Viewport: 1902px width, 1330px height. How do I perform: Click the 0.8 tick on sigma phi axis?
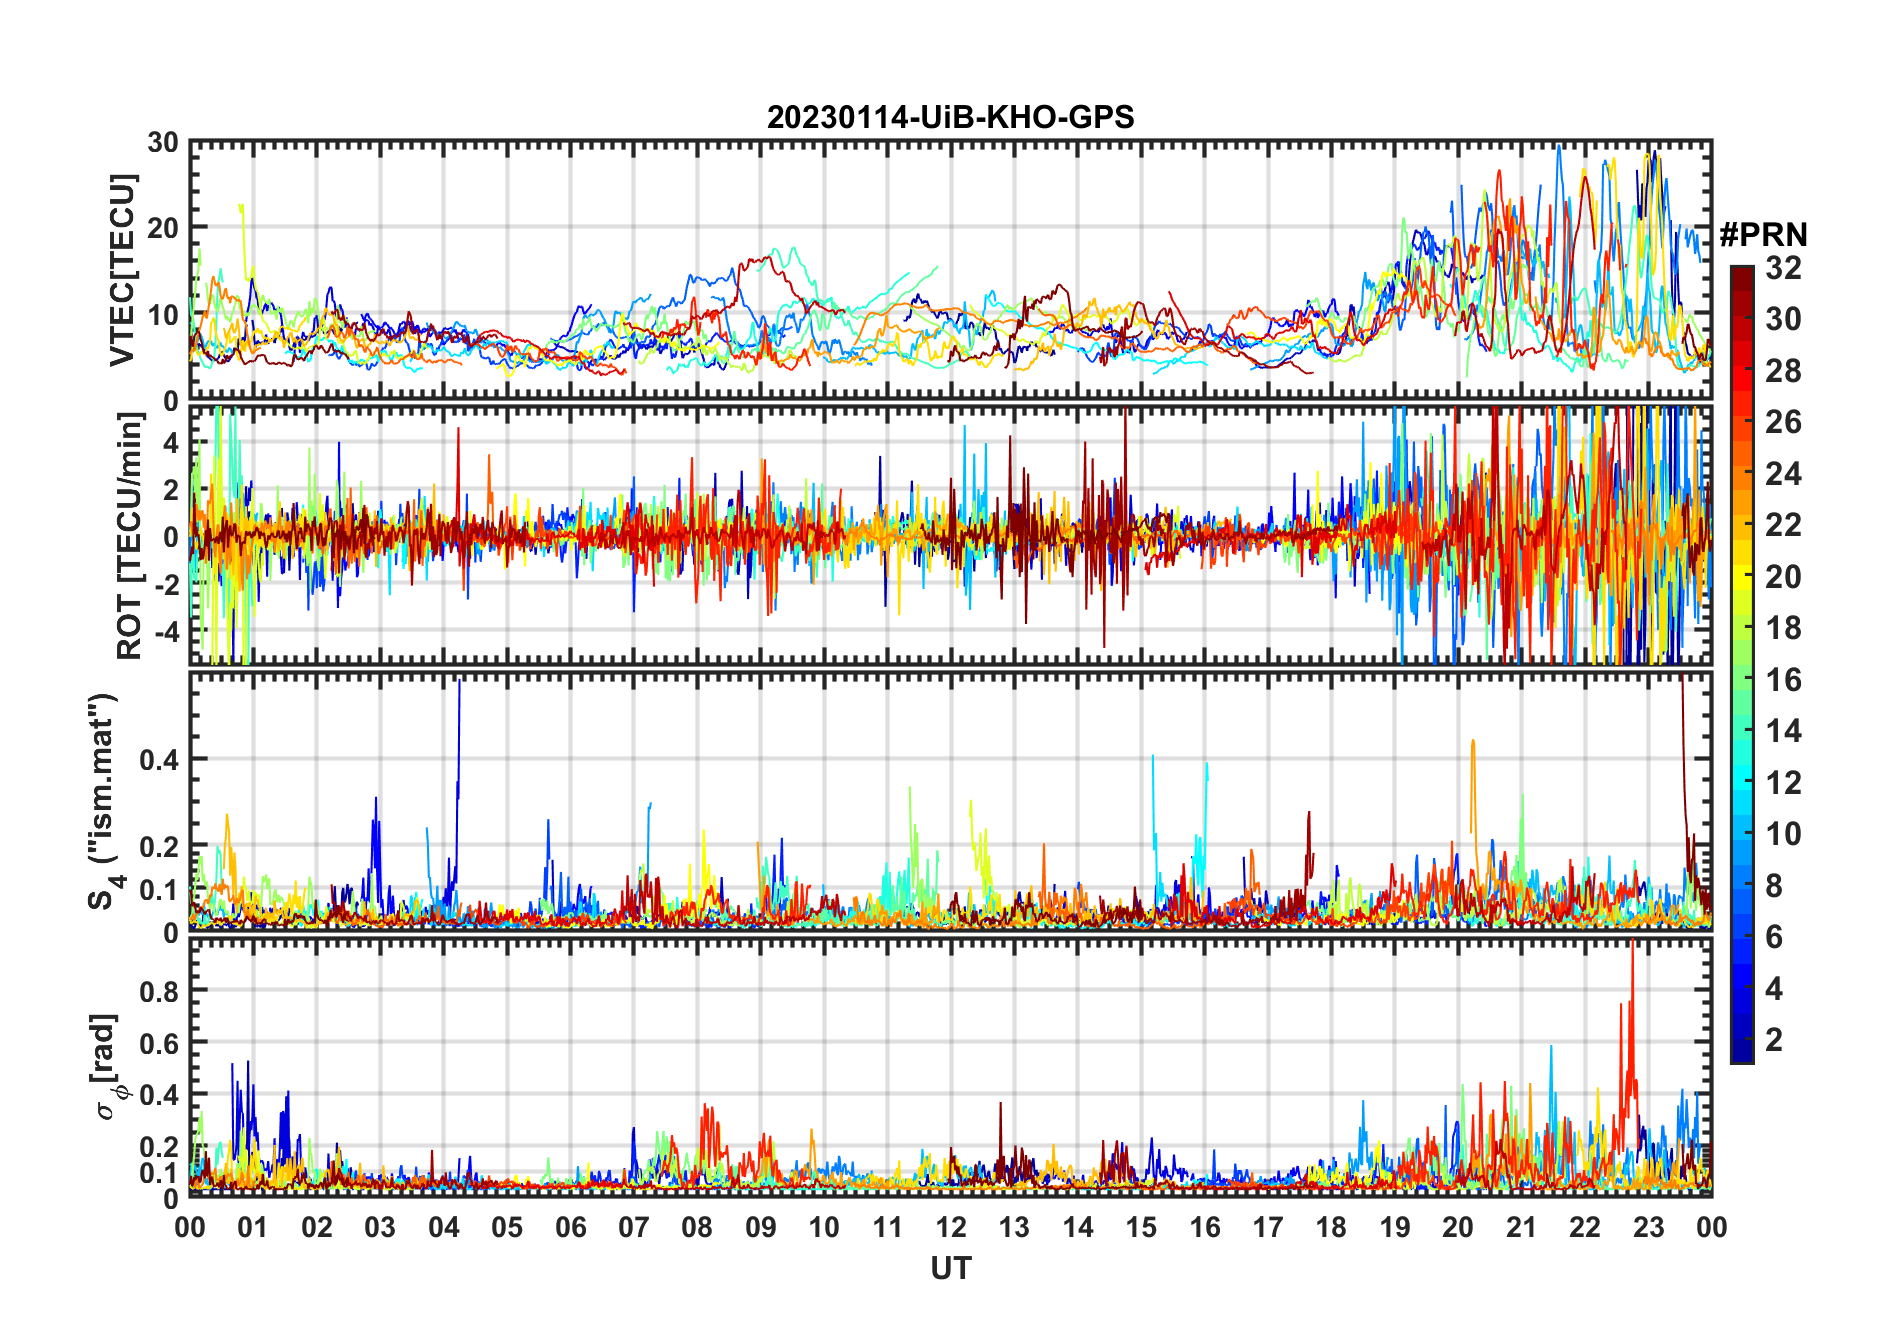[159, 991]
